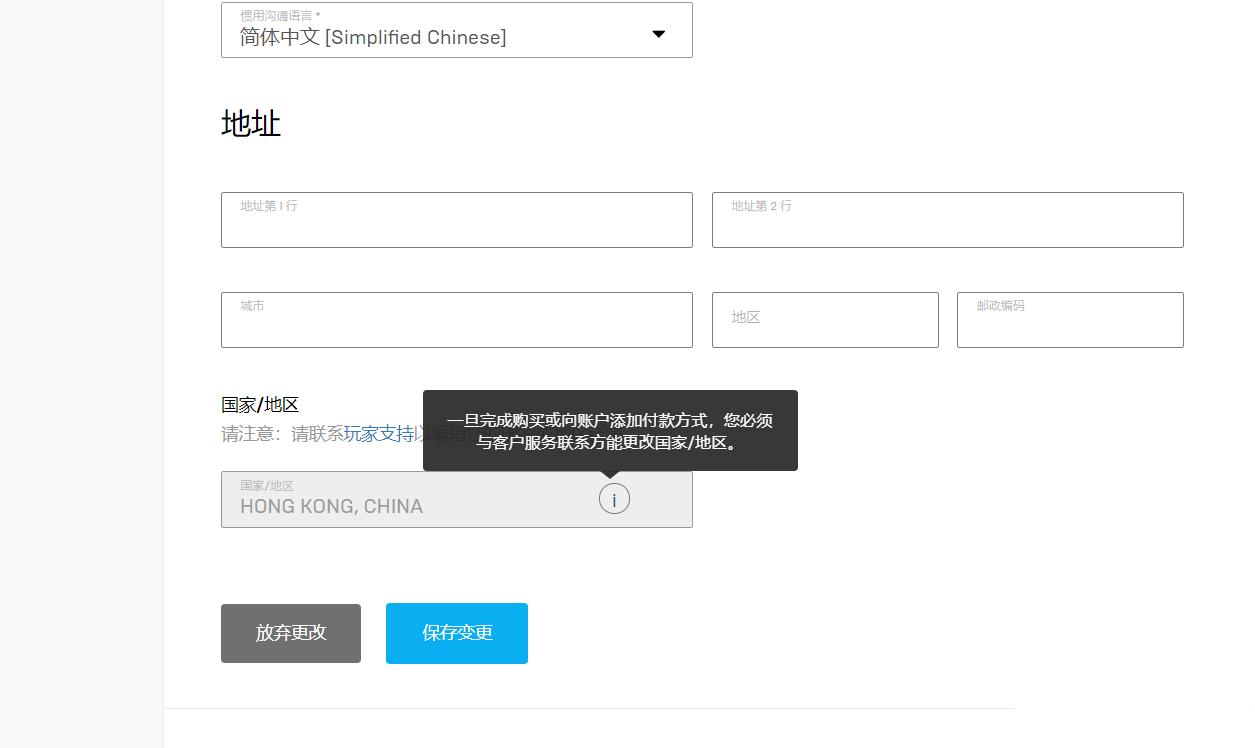Click the 地址 section heading
The image size is (1255, 748).
[251, 123]
